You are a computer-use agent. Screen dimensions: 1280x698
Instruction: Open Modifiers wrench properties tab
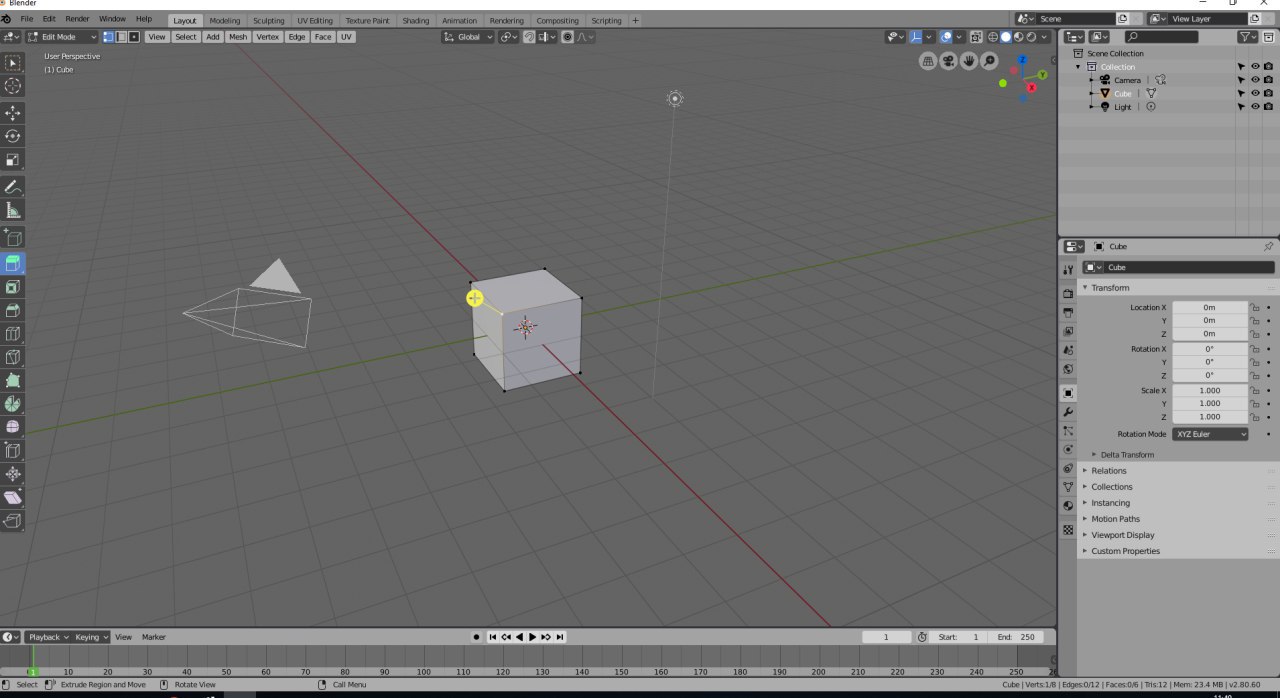(x=1068, y=412)
